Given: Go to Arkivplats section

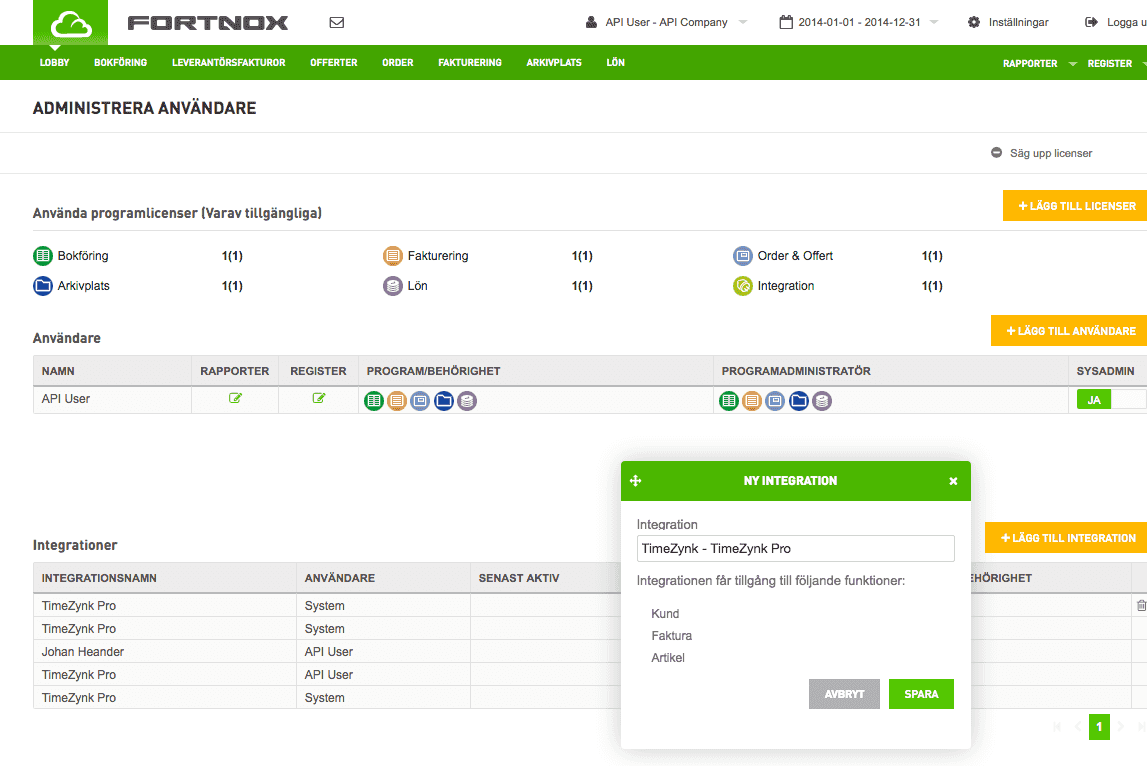Looking at the screenshot, I should (x=554, y=63).
